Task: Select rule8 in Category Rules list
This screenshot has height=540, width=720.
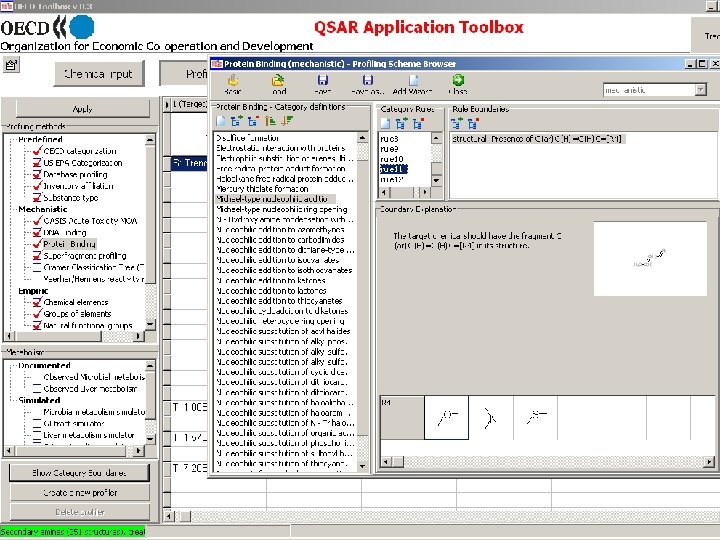Action: [389, 138]
